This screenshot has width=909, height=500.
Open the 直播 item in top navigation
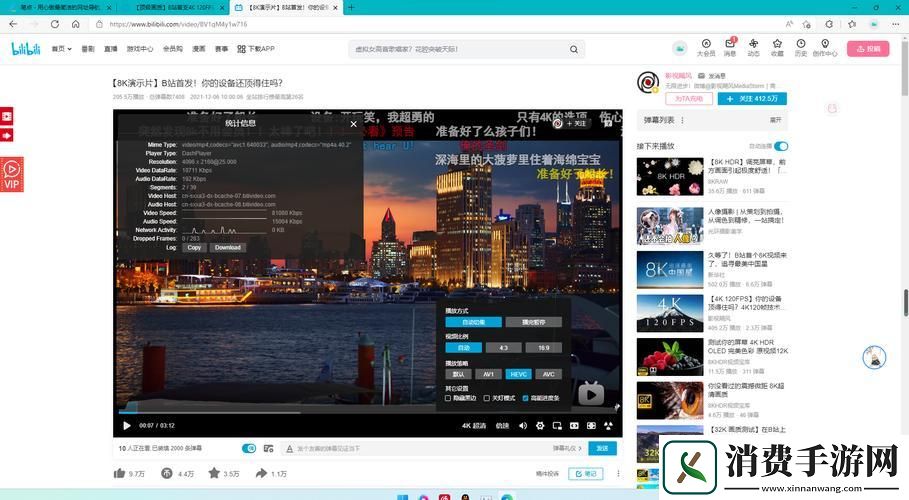point(110,48)
